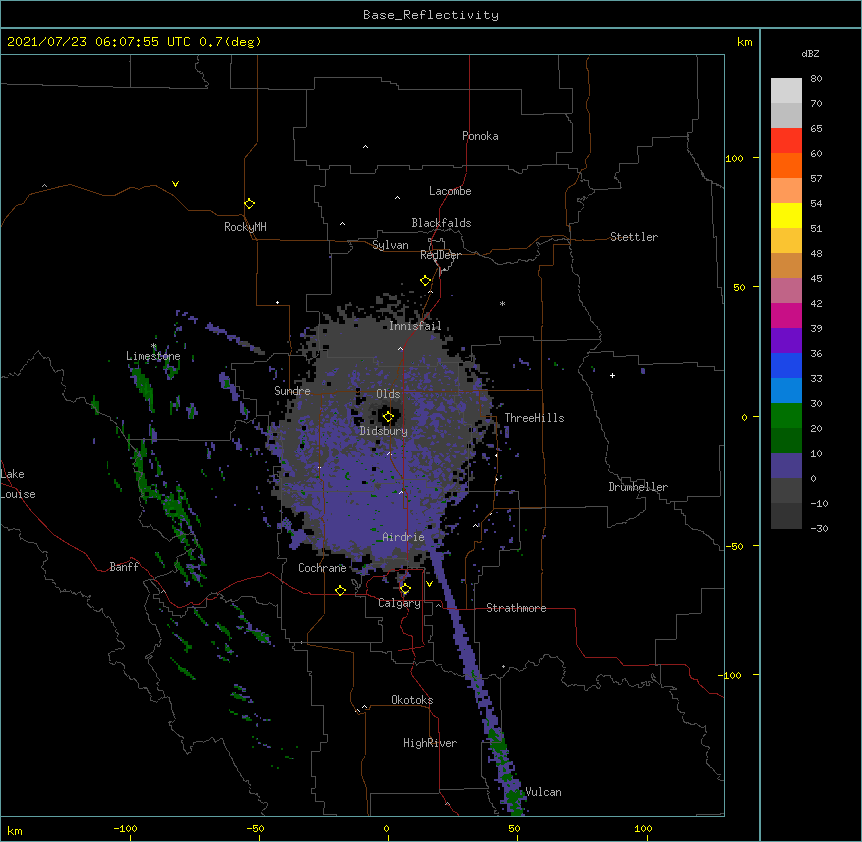Viewport: 862px width, 842px height.
Task: Click the white asterisk marker east of Innisfail
Action: click(502, 303)
